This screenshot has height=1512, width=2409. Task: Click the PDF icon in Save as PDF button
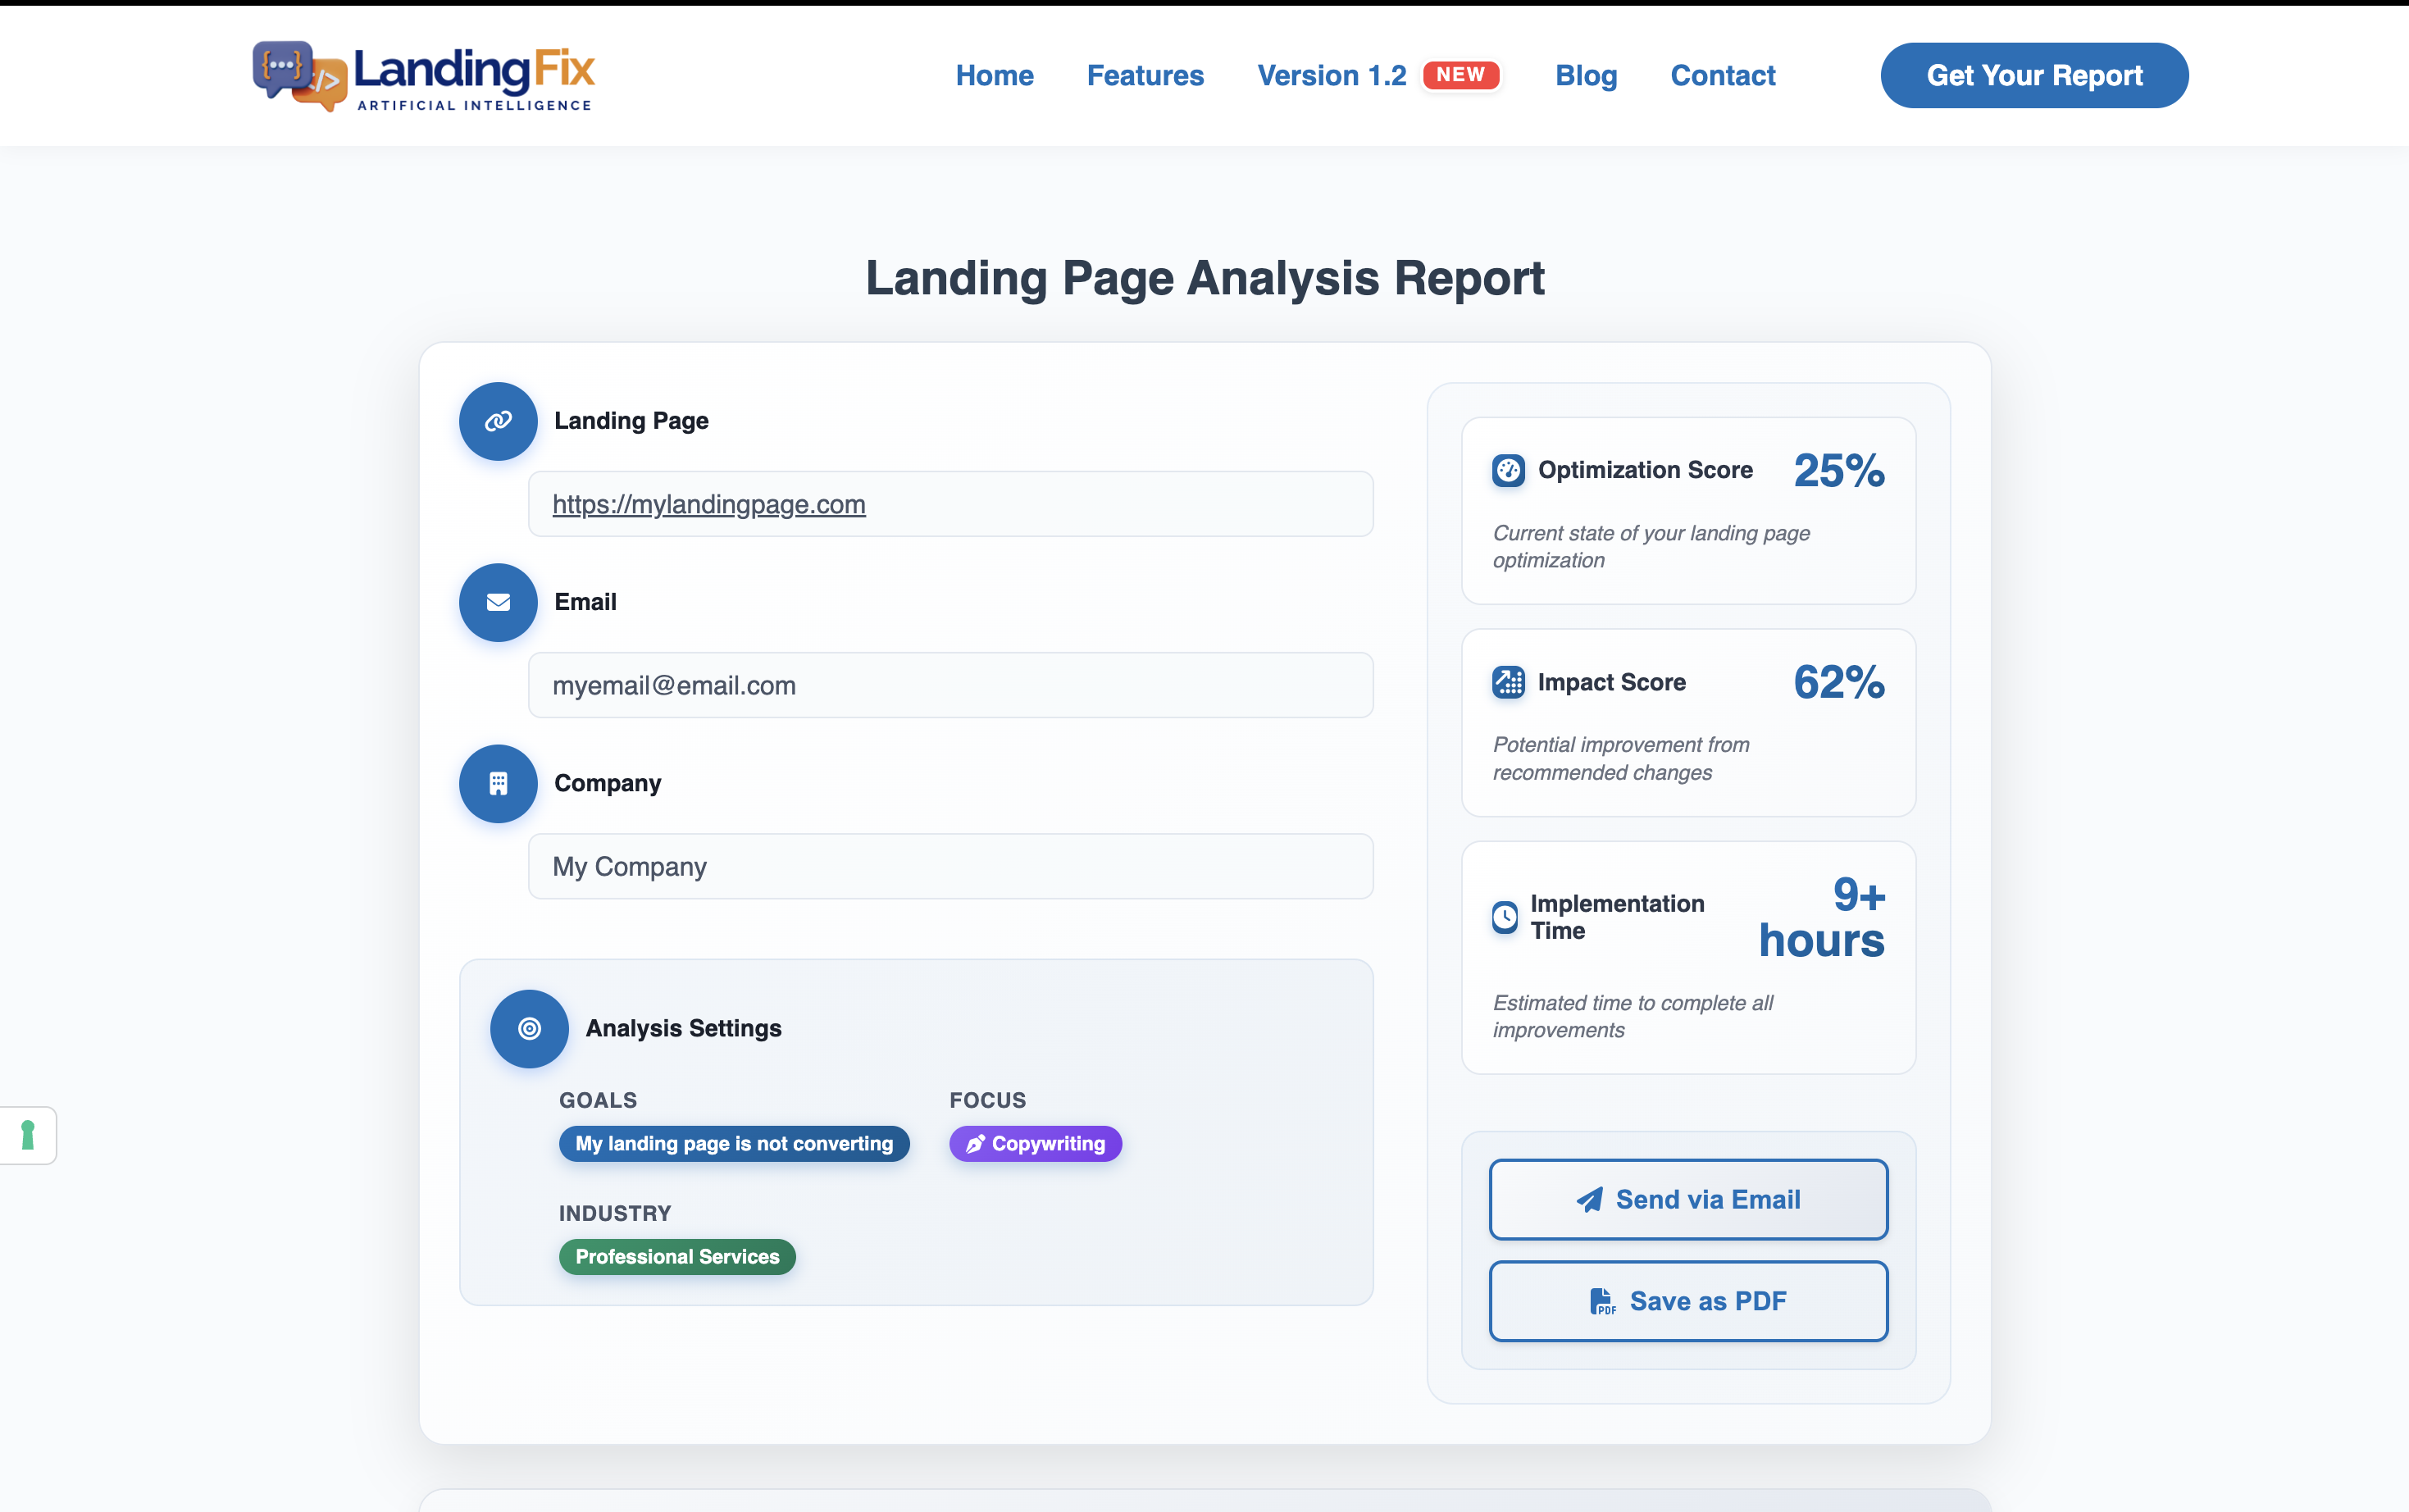(1601, 1300)
